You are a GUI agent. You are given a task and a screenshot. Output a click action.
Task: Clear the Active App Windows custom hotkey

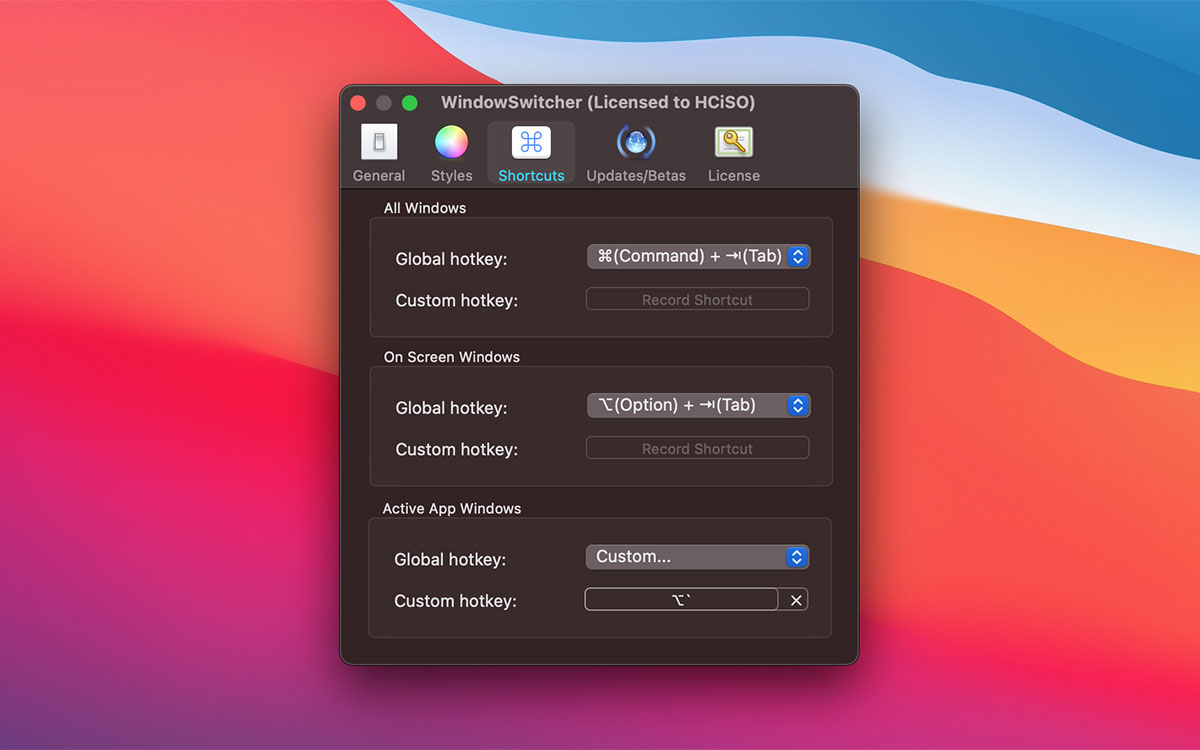click(796, 600)
